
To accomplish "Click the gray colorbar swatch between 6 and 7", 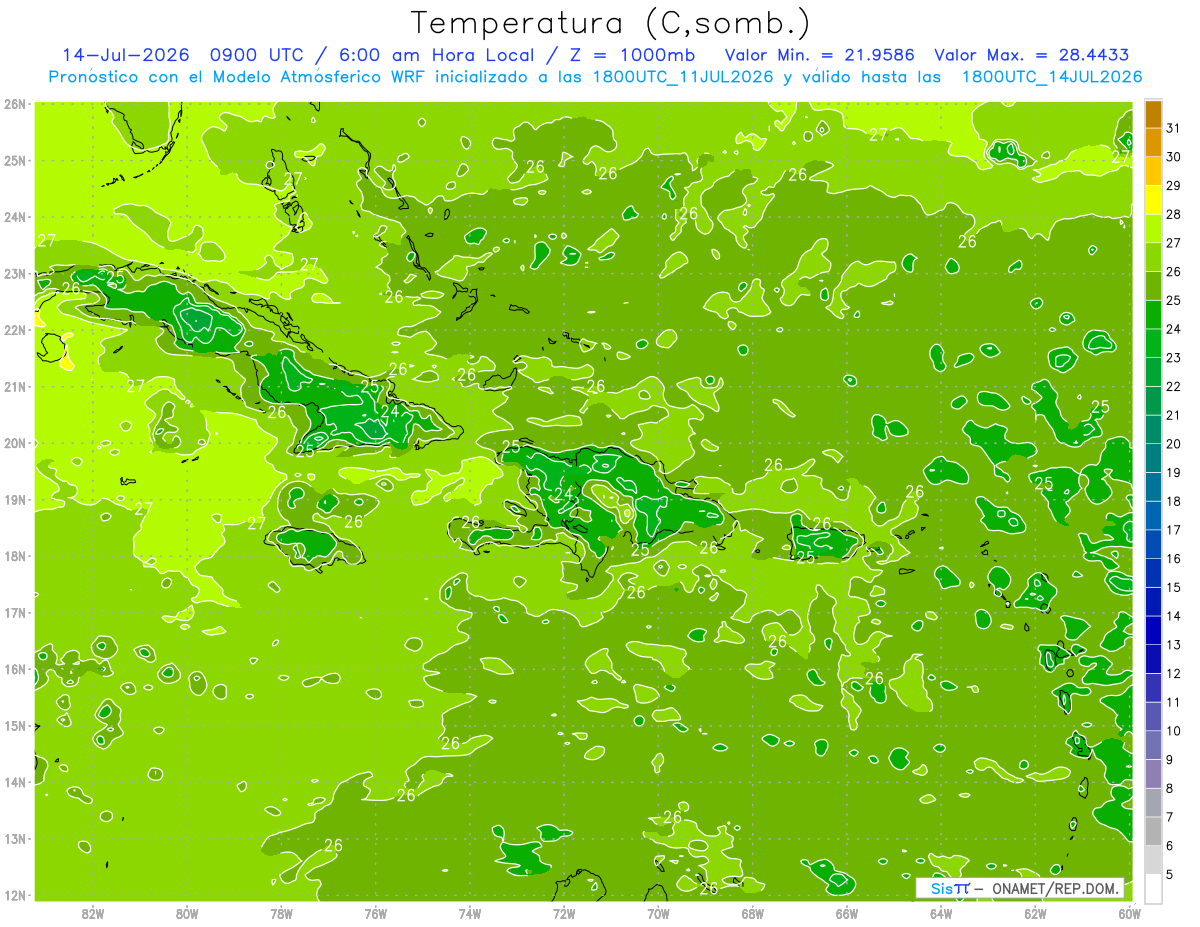I will coord(1153,831).
